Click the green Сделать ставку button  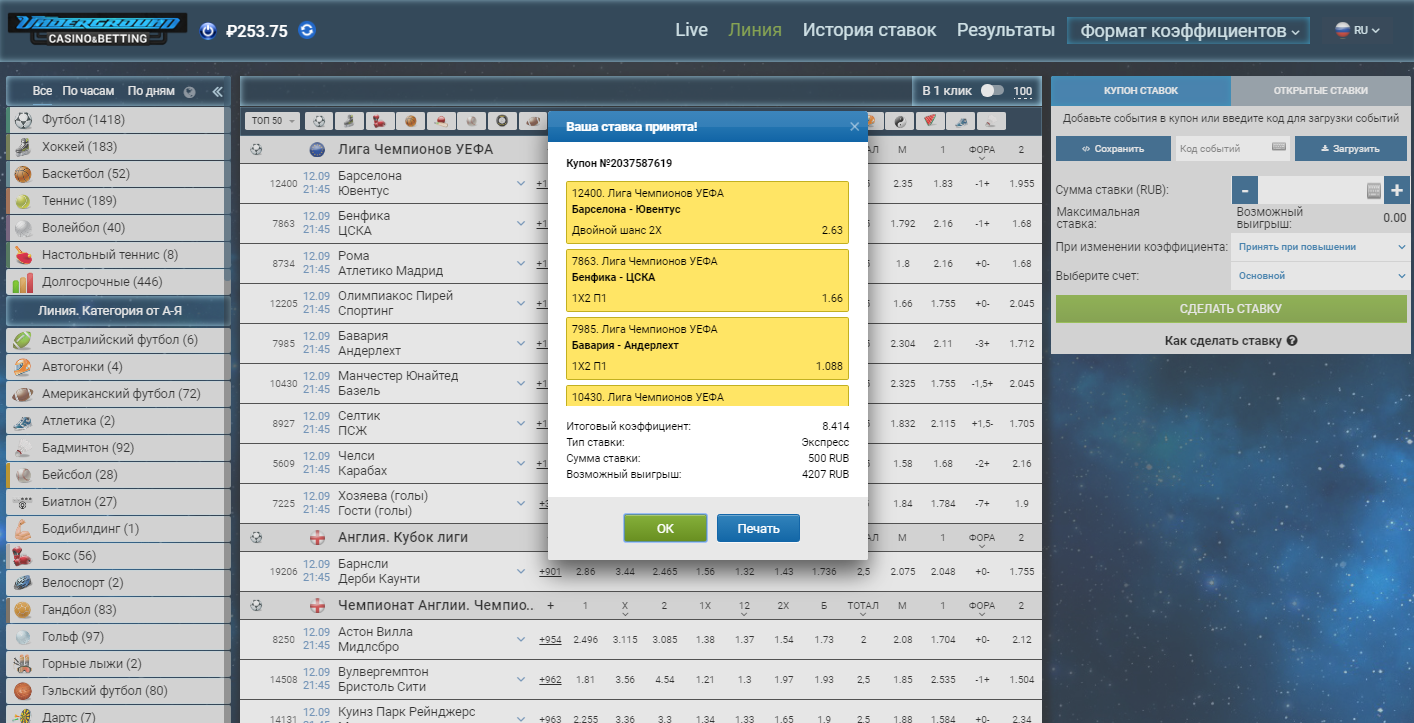pos(1231,309)
